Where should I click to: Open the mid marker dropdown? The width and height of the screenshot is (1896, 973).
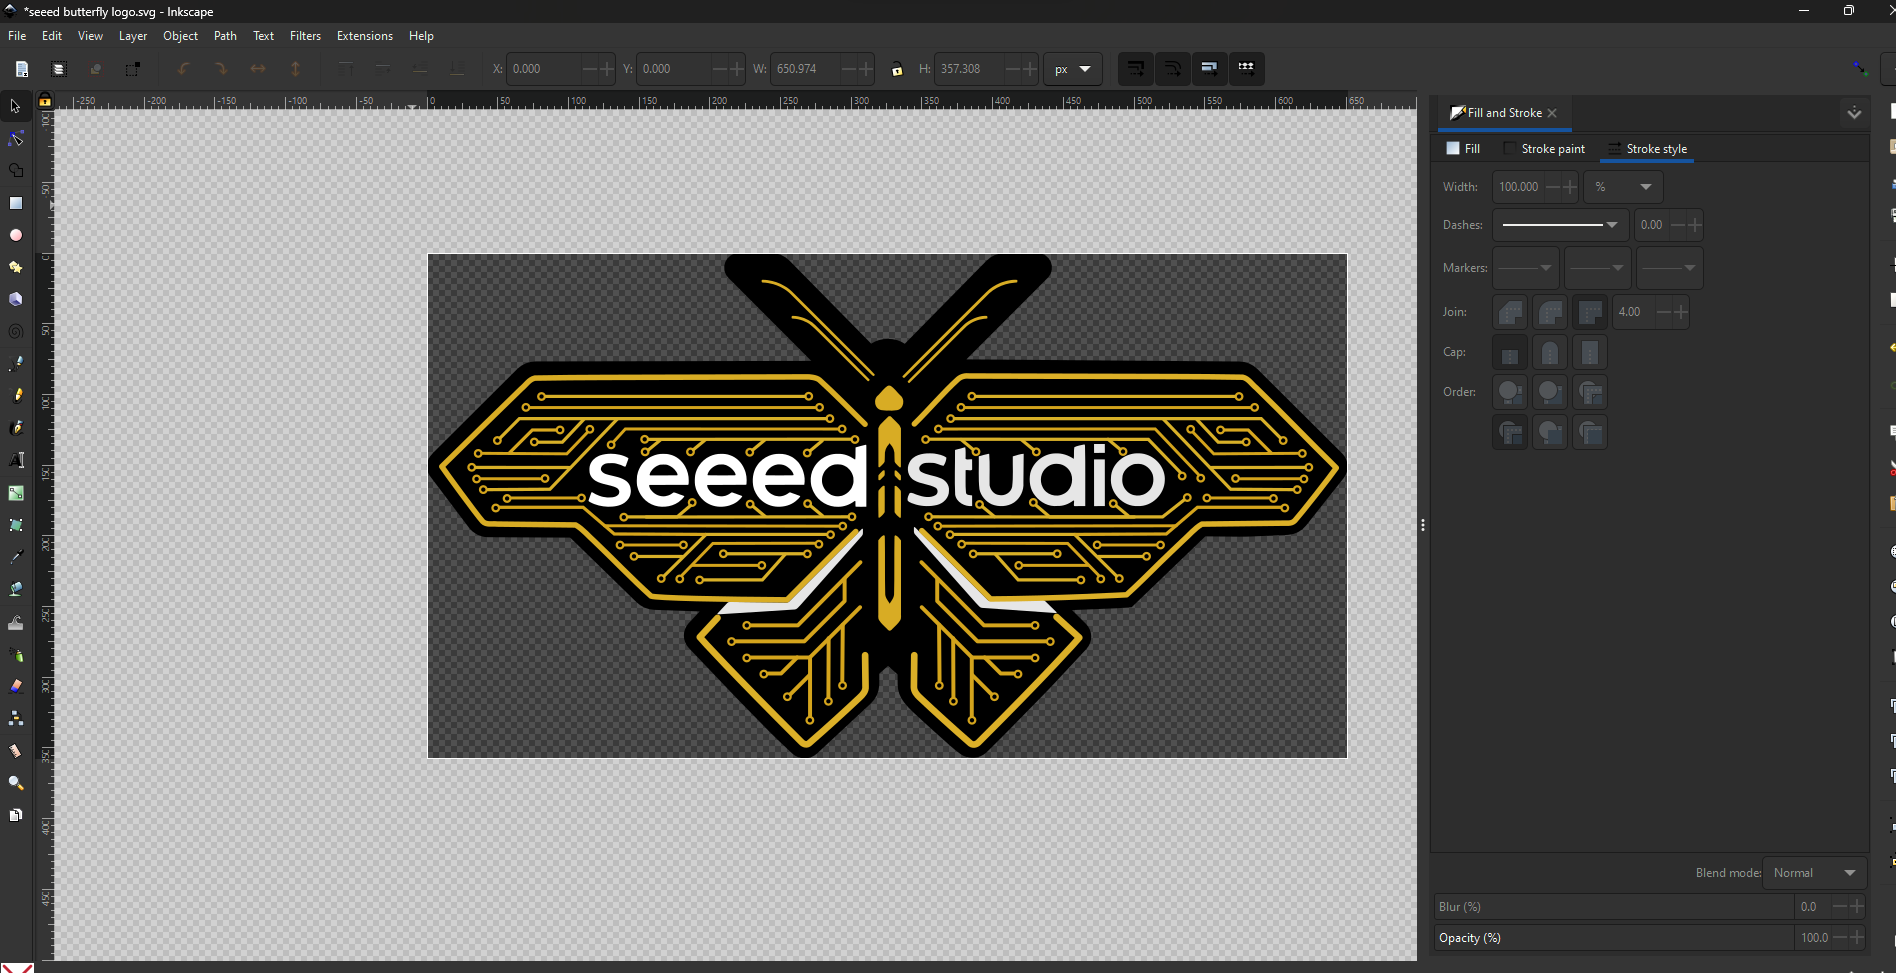coord(1598,268)
